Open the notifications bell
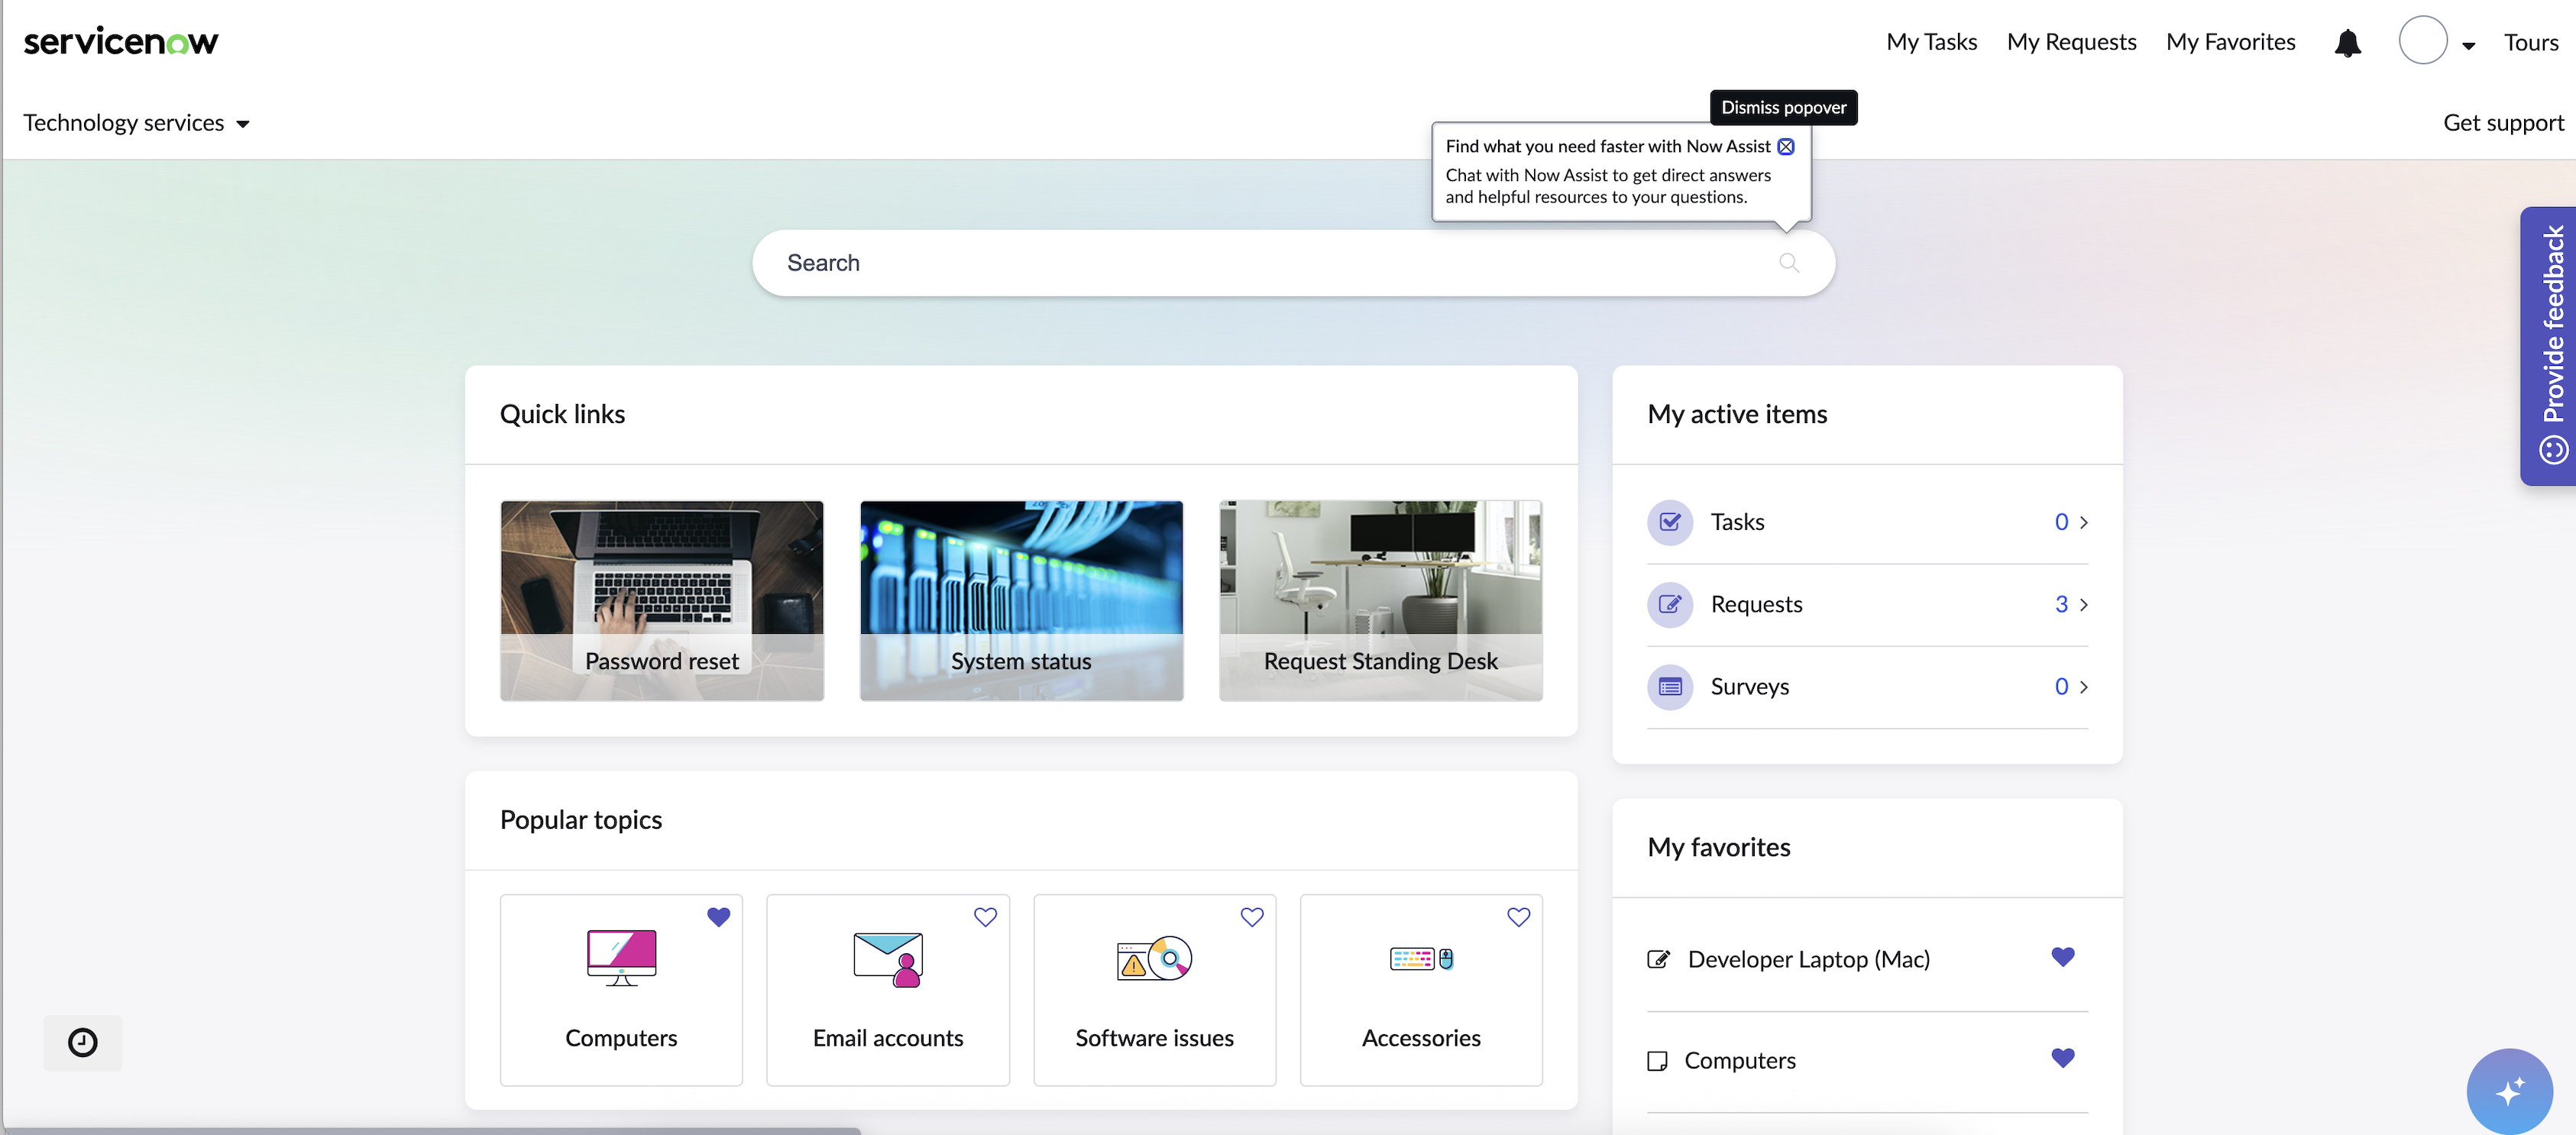Viewport: 2576px width, 1135px height. pyautogui.click(x=2347, y=43)
